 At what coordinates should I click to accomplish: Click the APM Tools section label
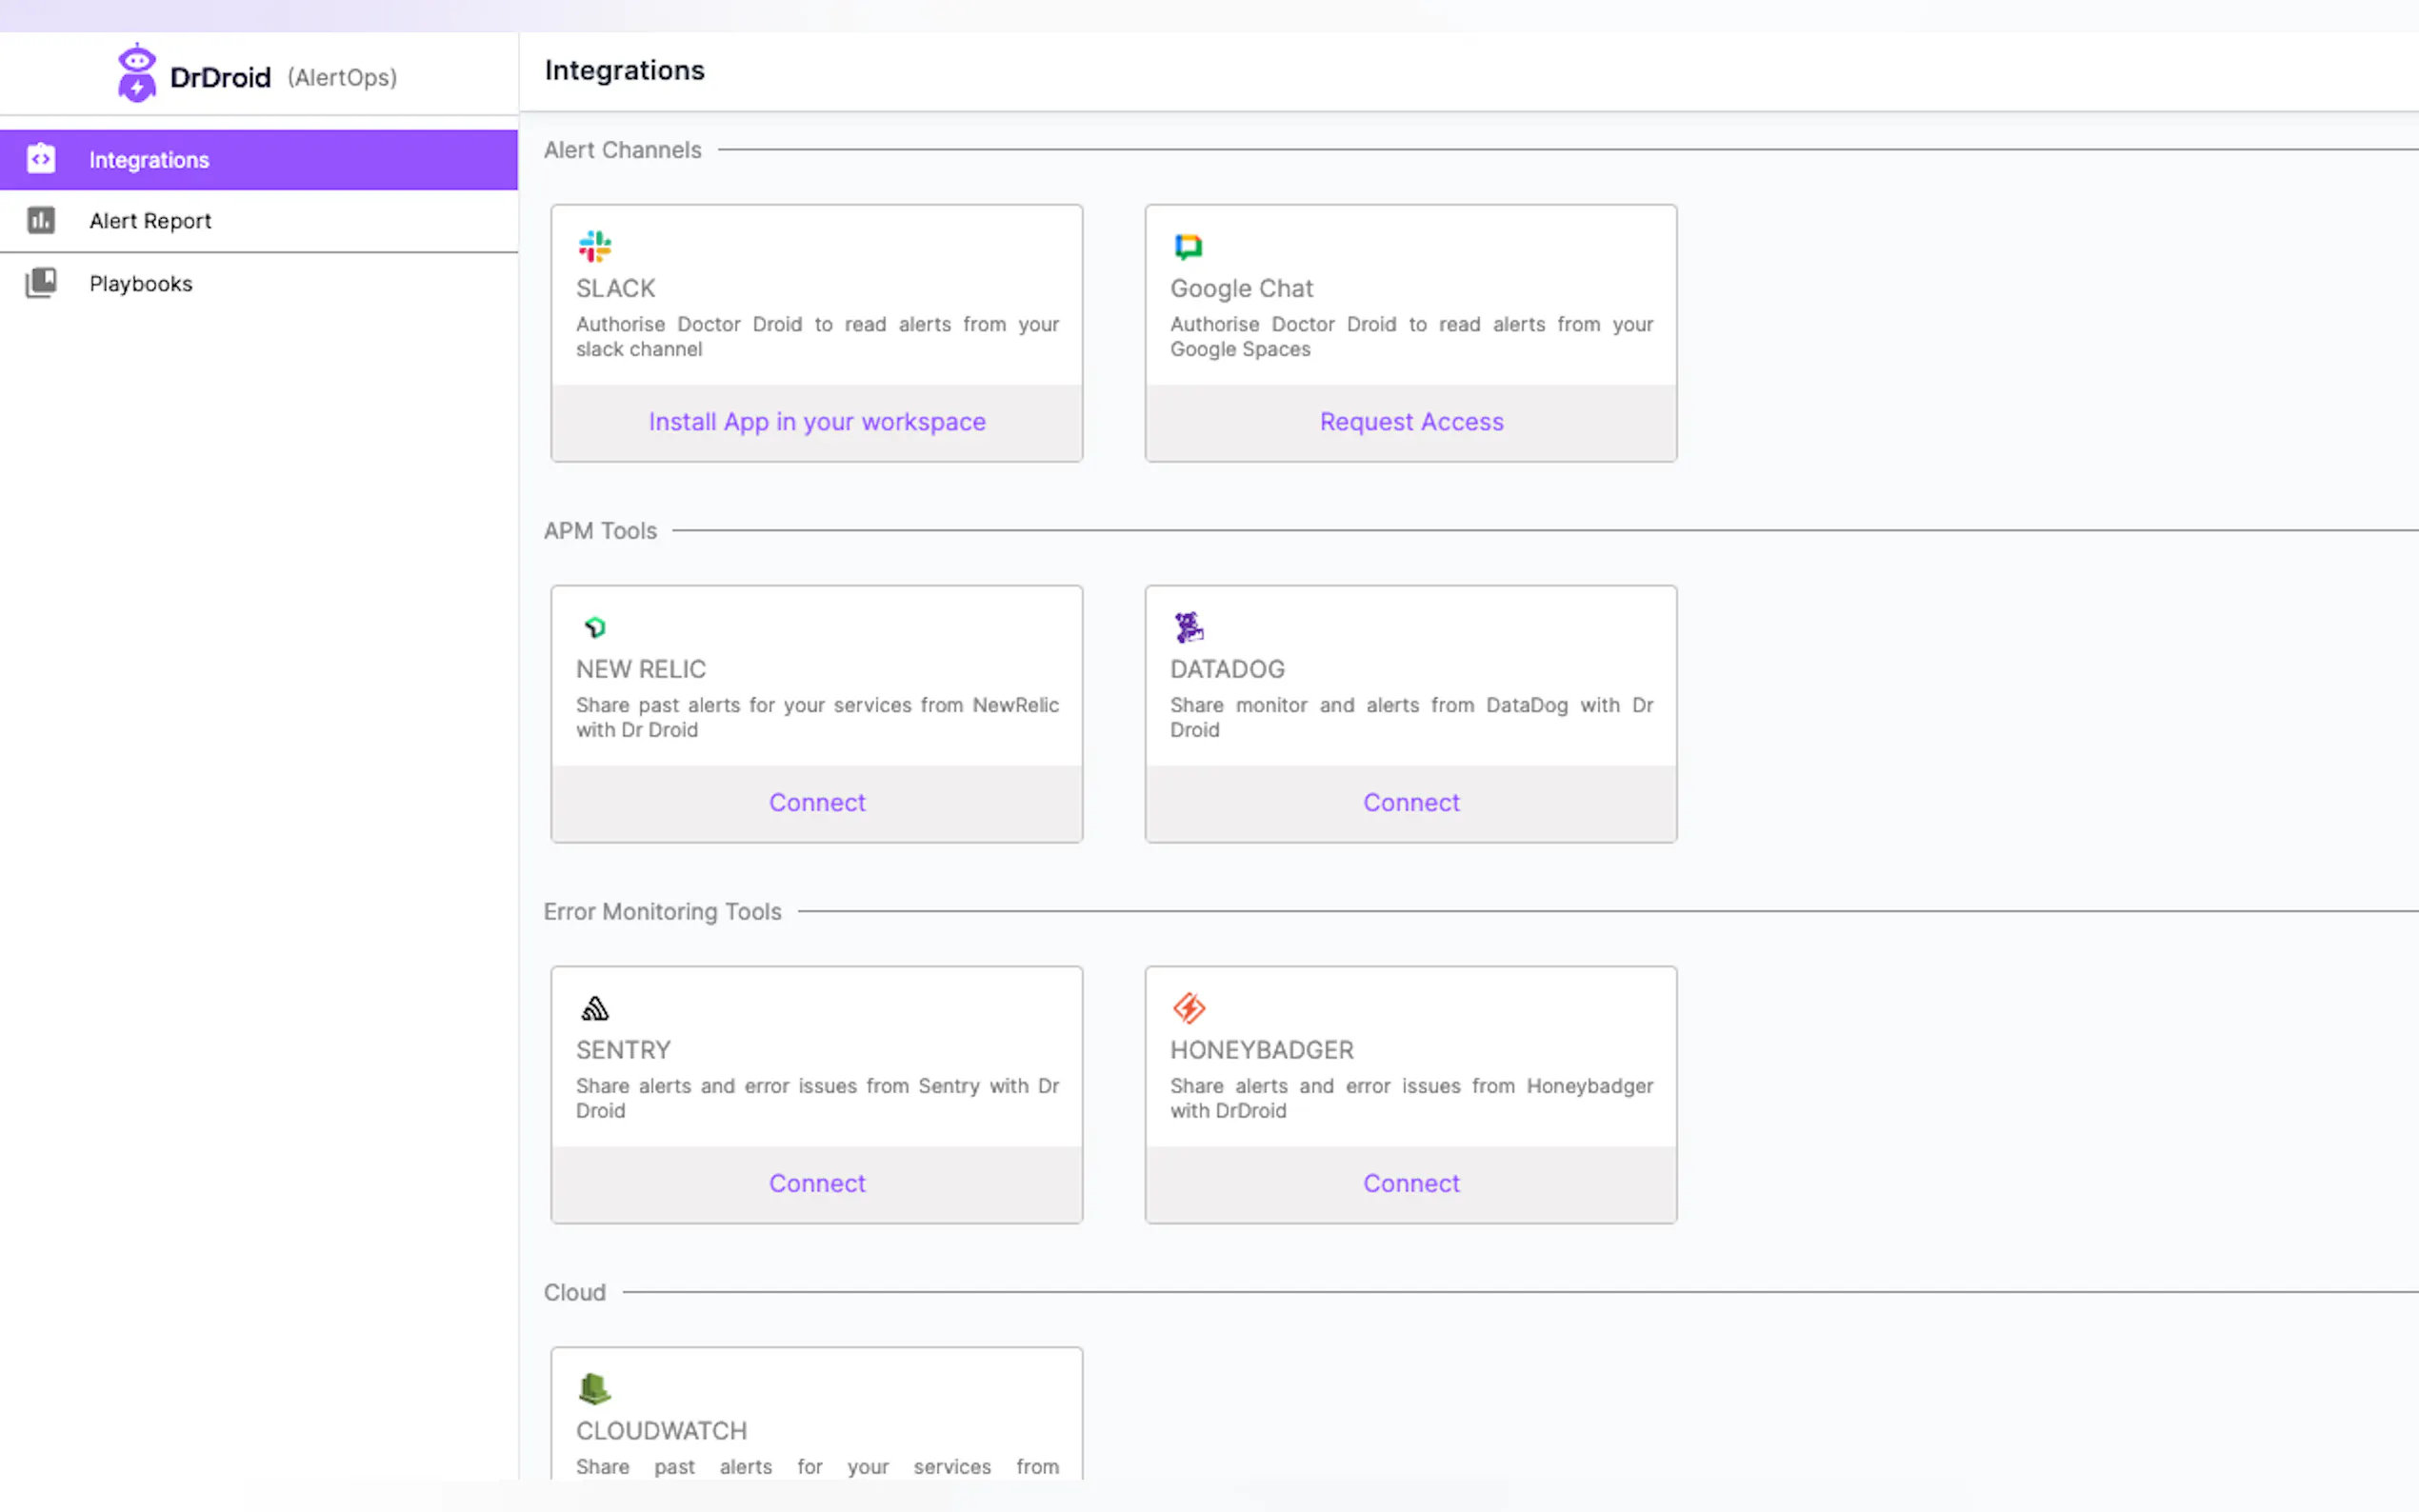point(600,531)
